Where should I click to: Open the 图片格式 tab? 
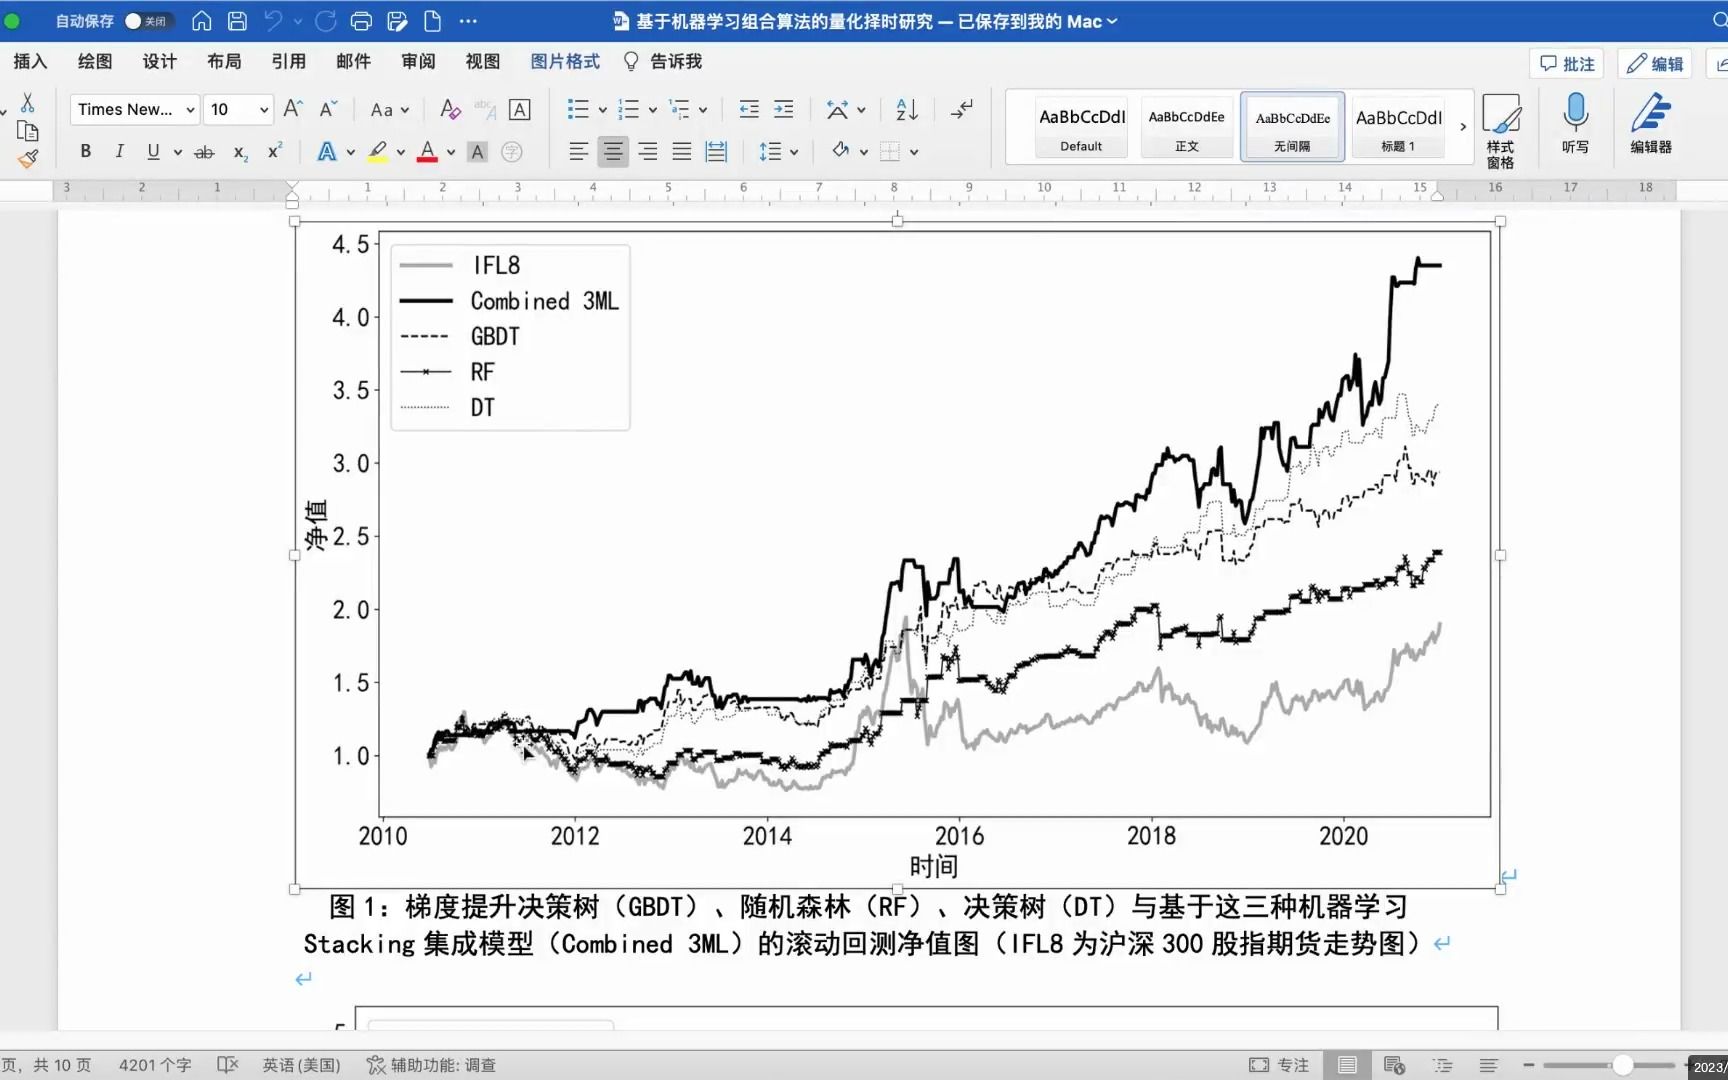coord(565,62)
